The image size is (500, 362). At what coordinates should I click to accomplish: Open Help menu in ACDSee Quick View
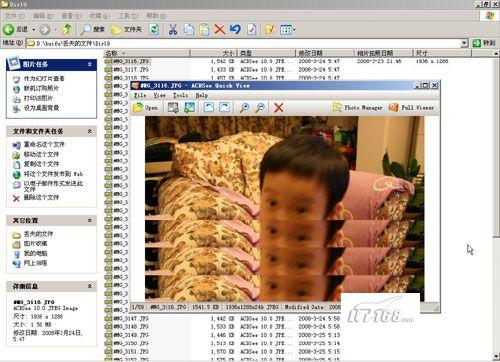(x=202, y=95)
